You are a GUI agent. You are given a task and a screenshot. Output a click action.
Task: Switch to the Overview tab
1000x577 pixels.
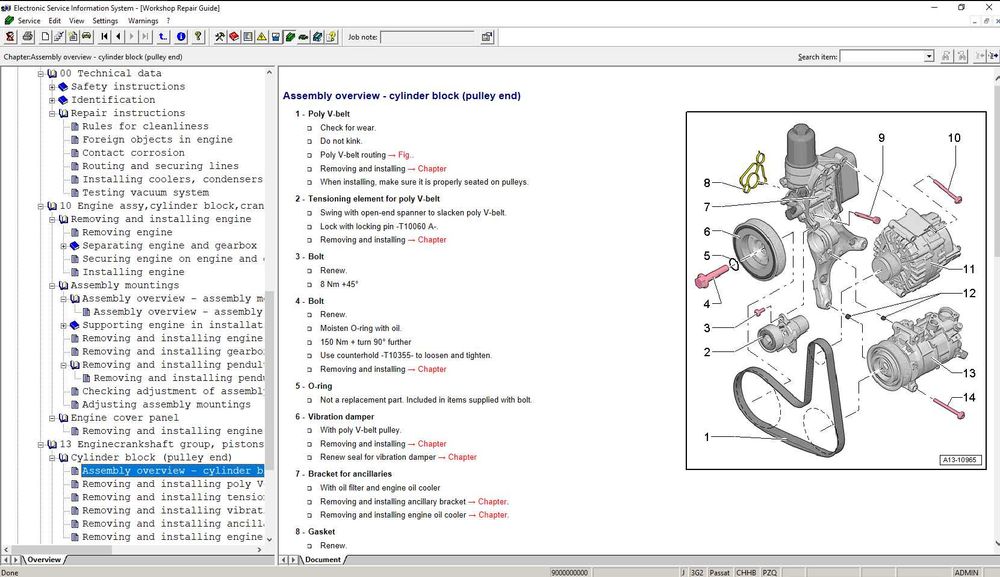44,560
